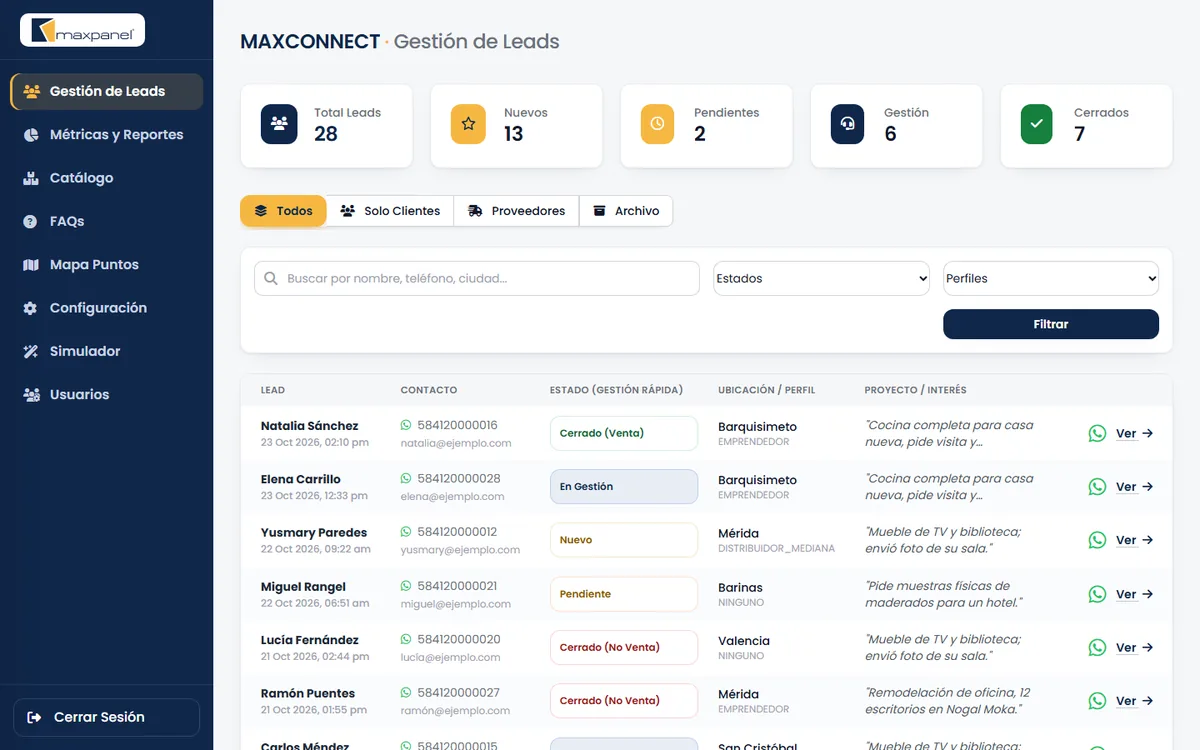Click the Total Leads people icon
This screenshot has width=1200, height=750.
pyautogui.click(x=279, y=124)
